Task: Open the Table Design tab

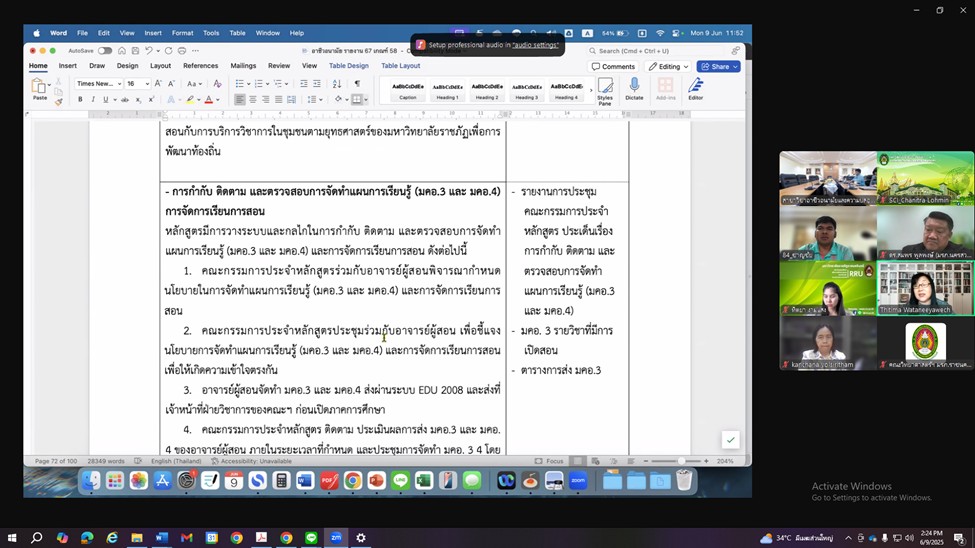Action: (348, 66)
